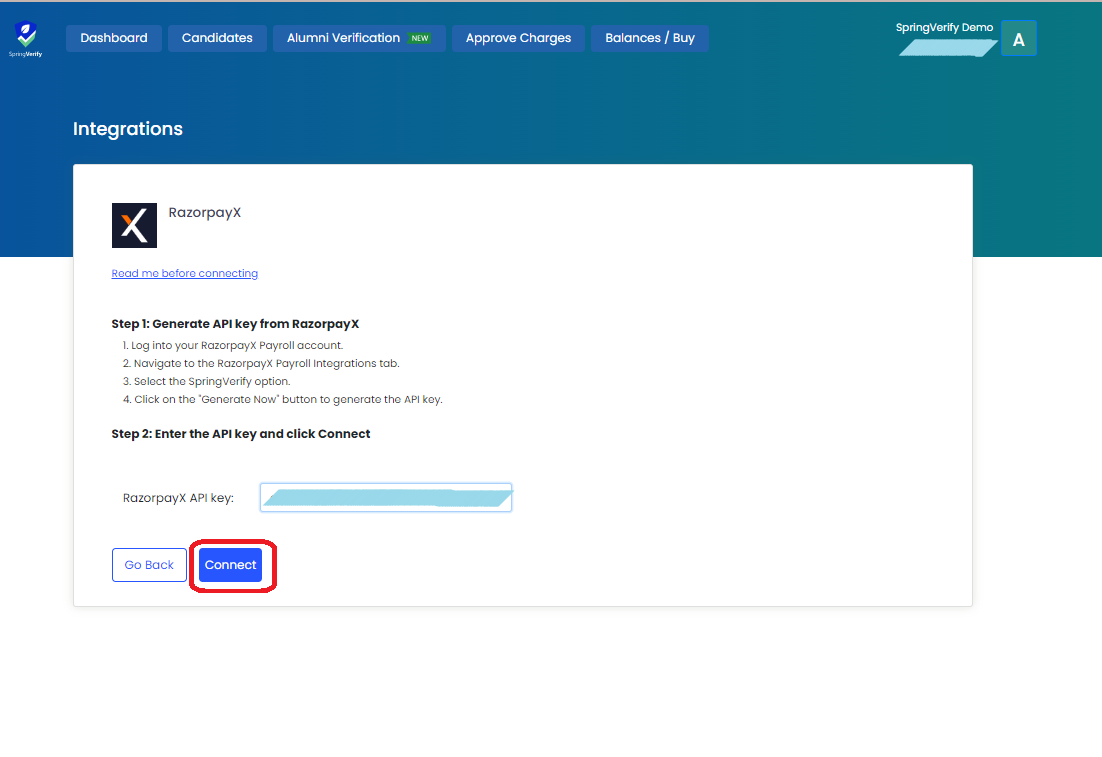
Task: Click the 'Select the SpringVerify option' instruction
Action: [211, 381]
